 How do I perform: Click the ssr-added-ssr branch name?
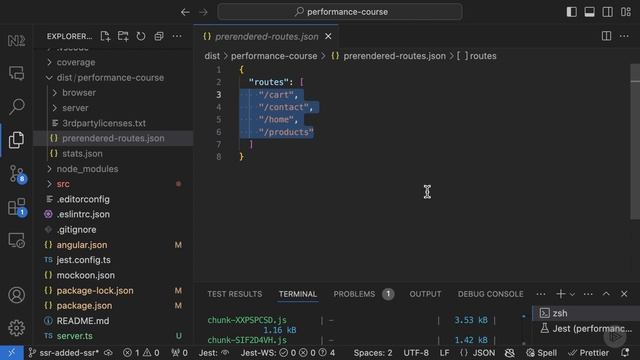coord(63,353)
